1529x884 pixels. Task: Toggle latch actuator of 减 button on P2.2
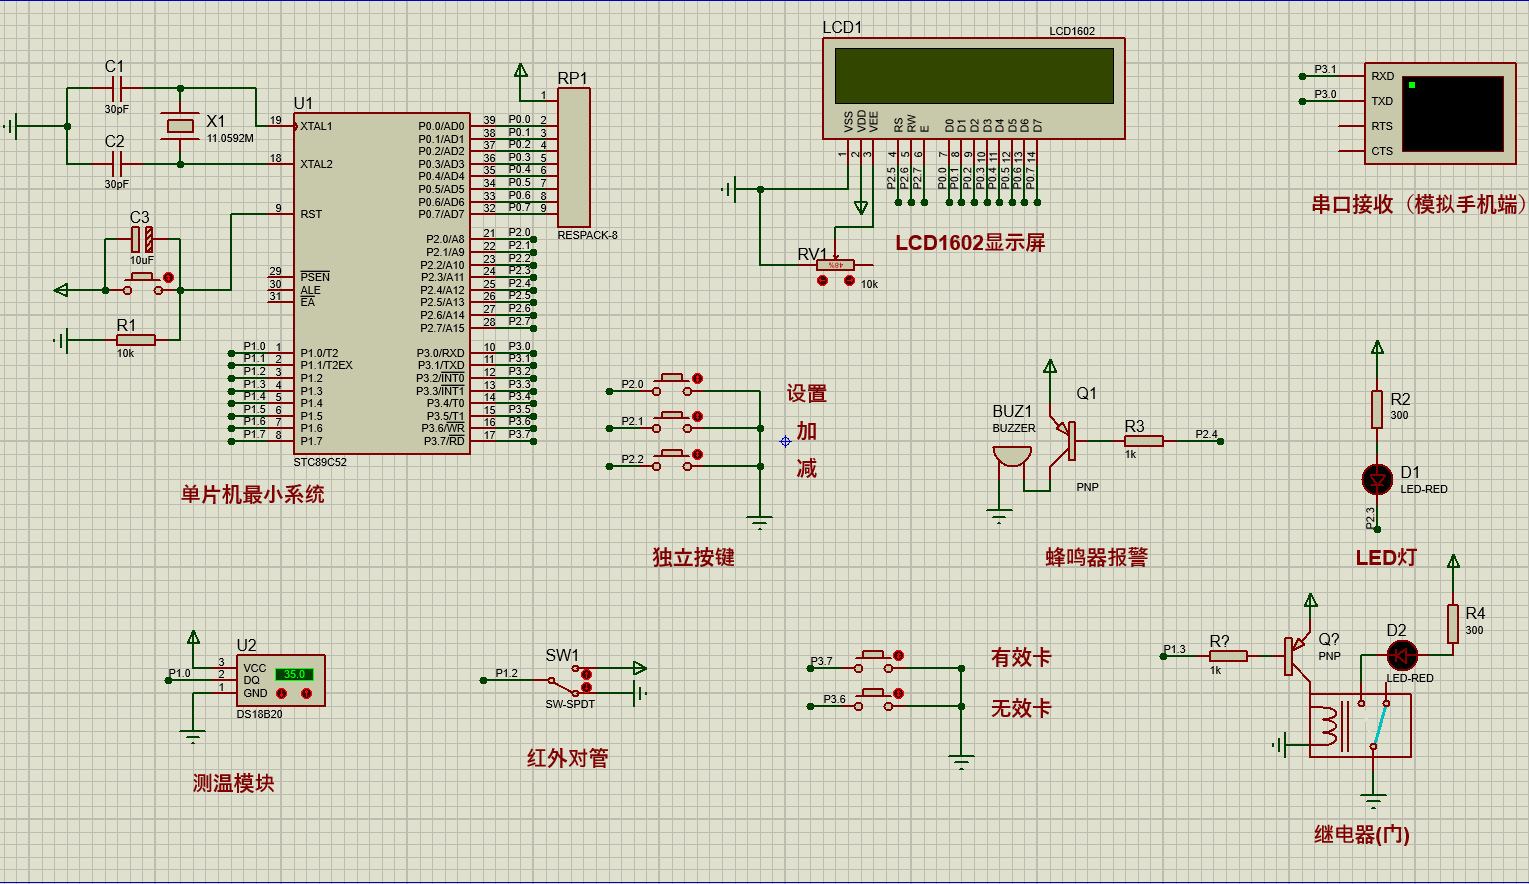[x=697, y=455]
